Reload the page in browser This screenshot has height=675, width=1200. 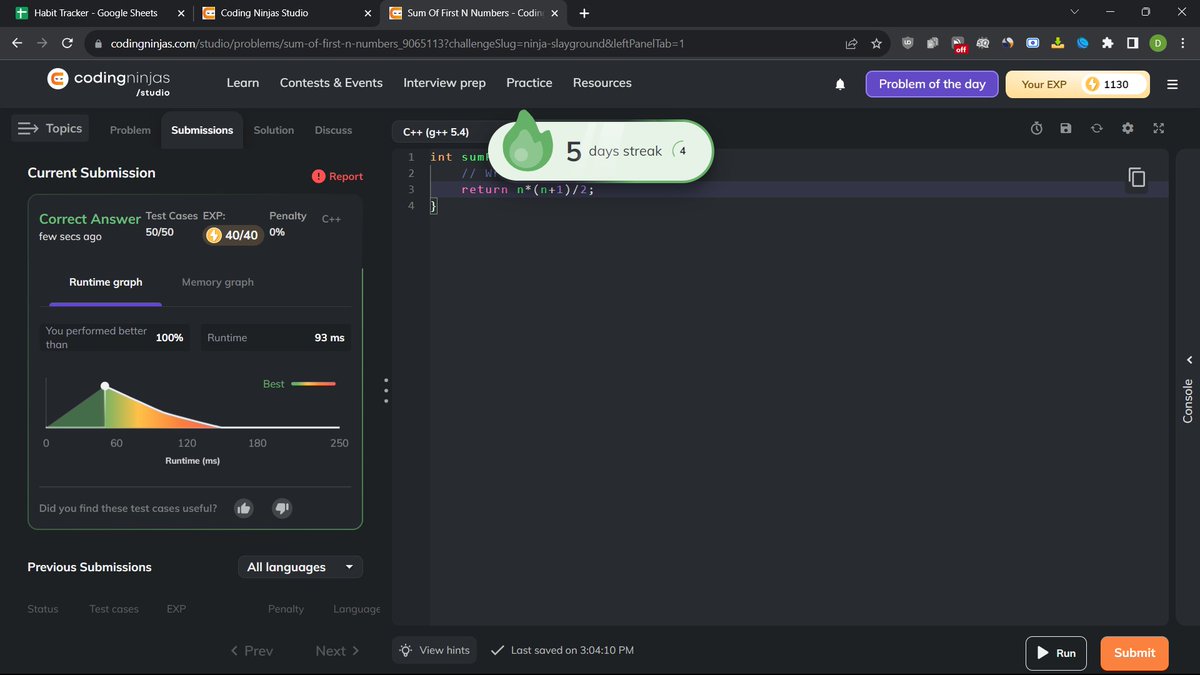tap(67, 44)
